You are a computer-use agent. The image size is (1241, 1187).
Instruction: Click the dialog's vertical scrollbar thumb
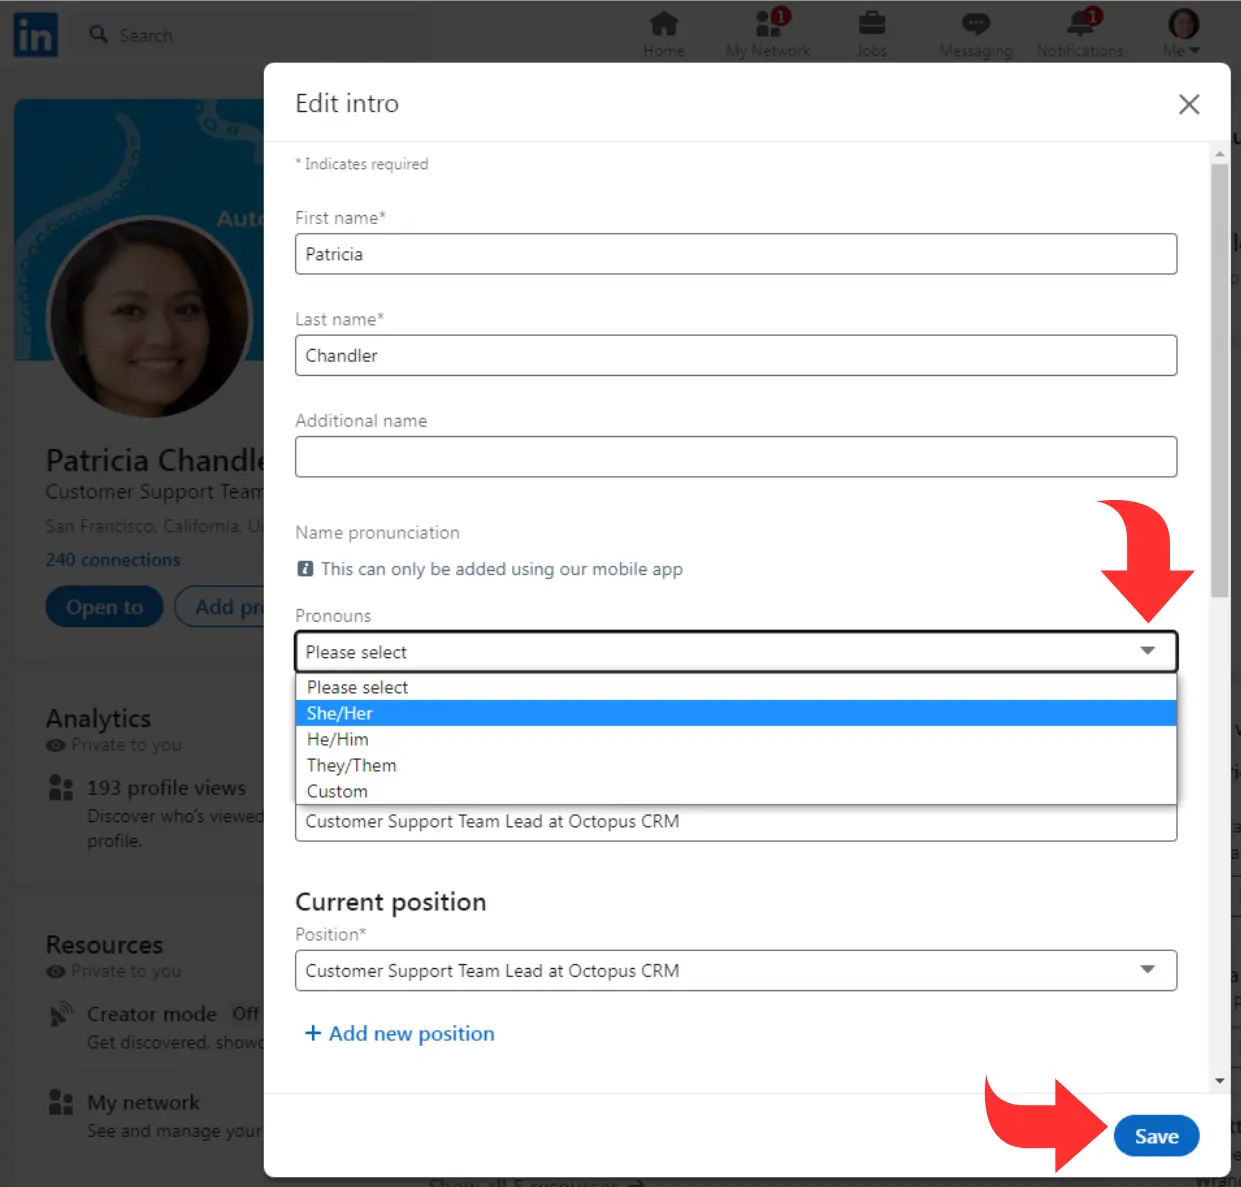[1219, 380]
